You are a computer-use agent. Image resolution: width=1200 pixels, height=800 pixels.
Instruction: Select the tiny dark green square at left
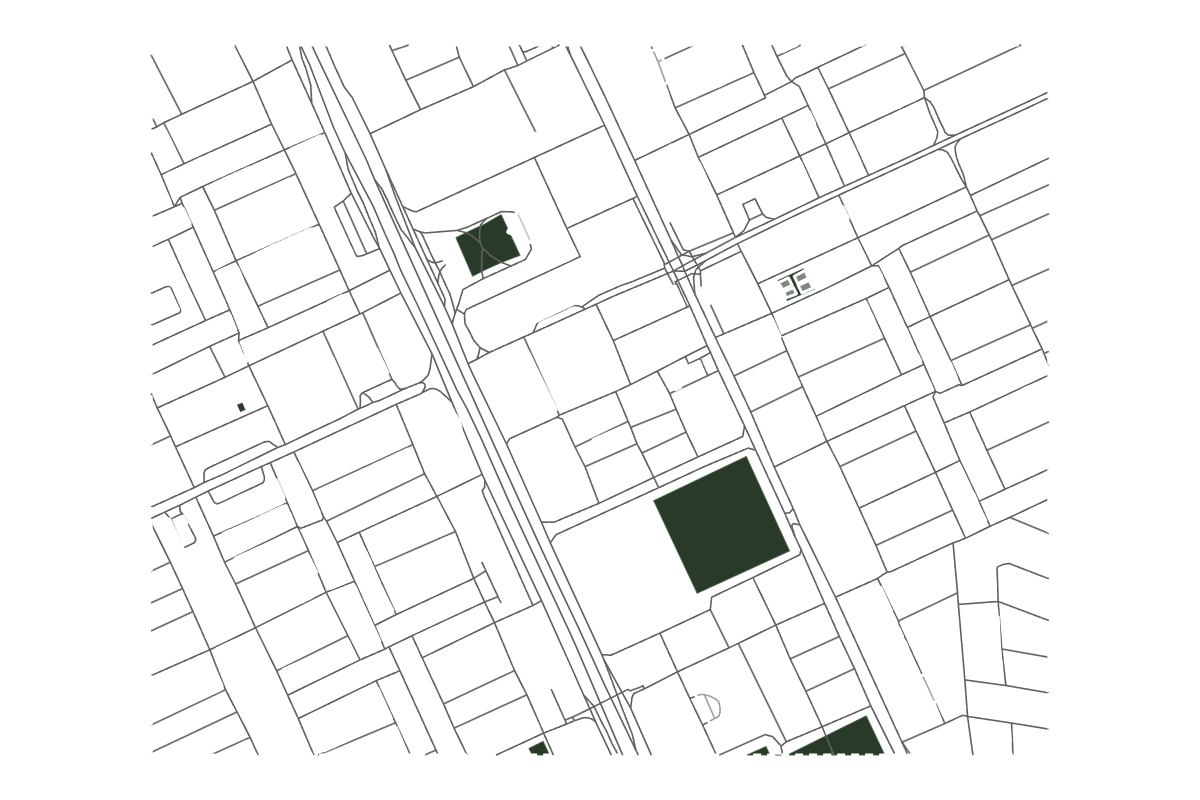click(241, 407)
